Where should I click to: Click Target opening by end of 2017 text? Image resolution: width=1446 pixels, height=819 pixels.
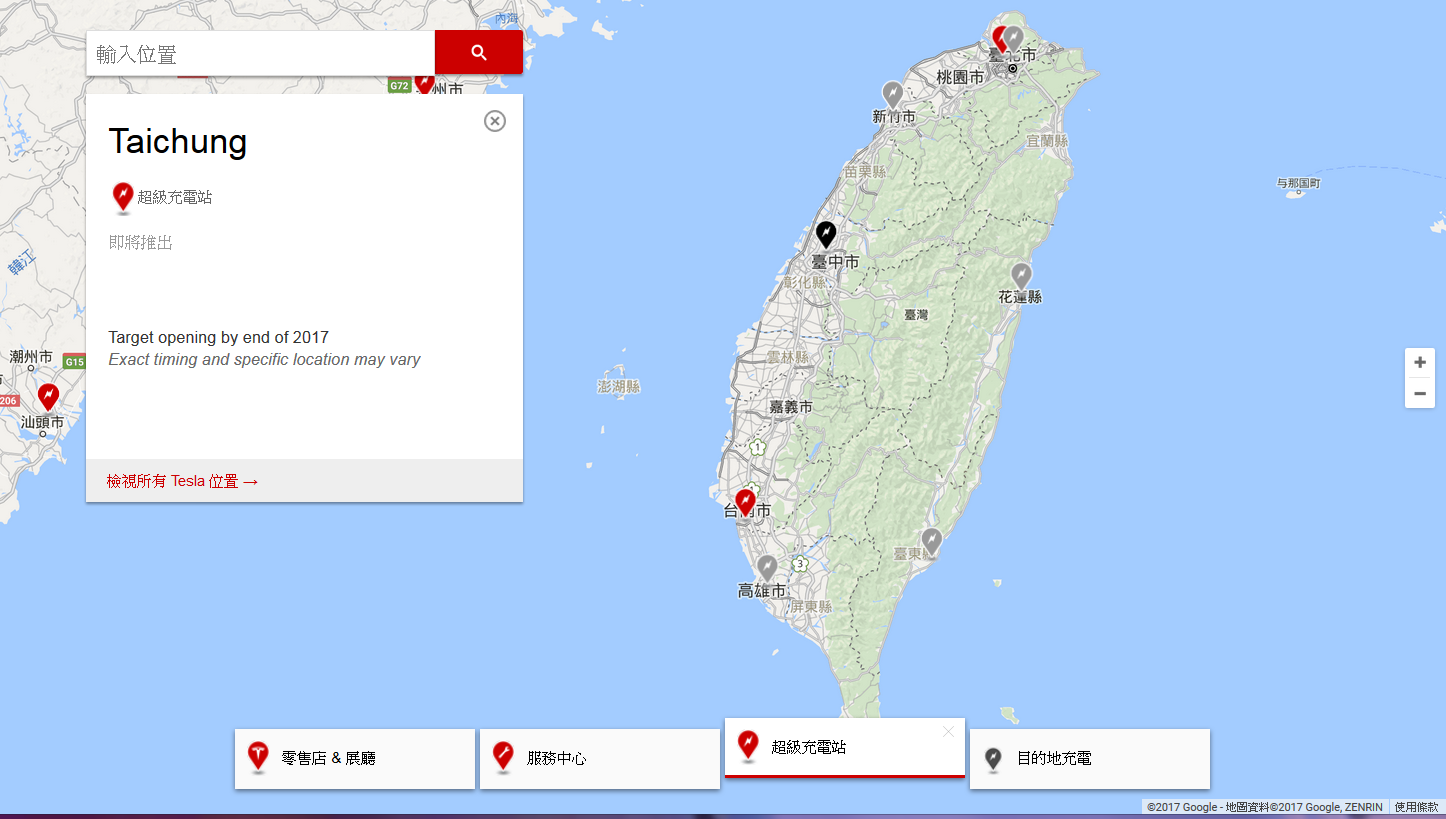[219, 338]
